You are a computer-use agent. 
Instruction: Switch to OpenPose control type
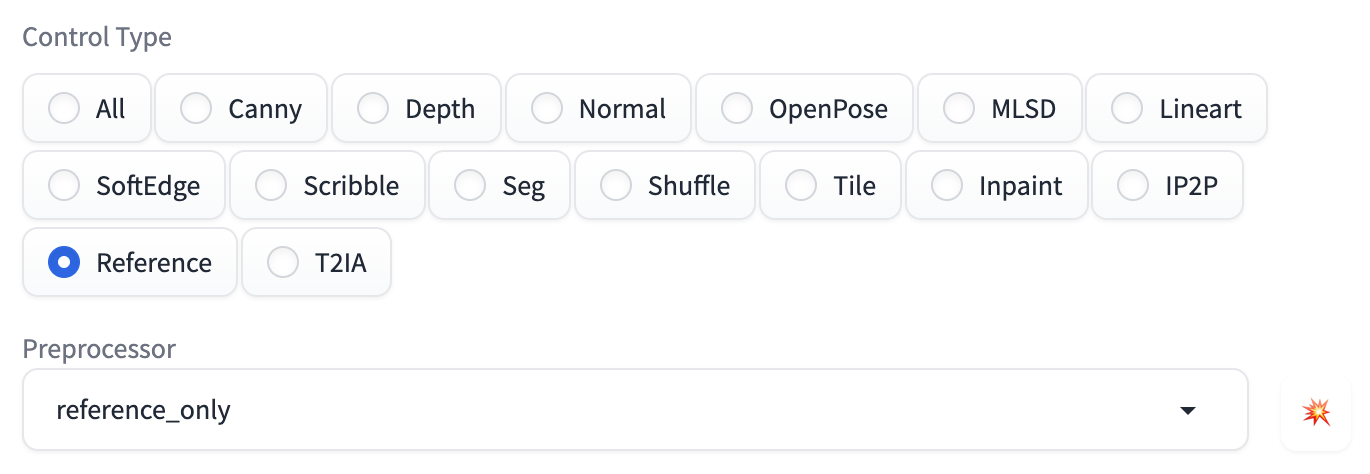point(737,108)
